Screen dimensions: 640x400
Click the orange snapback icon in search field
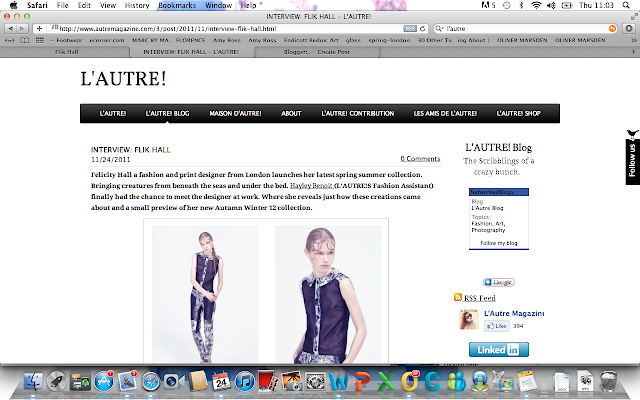pyautogui.click(x=612, y=29)
